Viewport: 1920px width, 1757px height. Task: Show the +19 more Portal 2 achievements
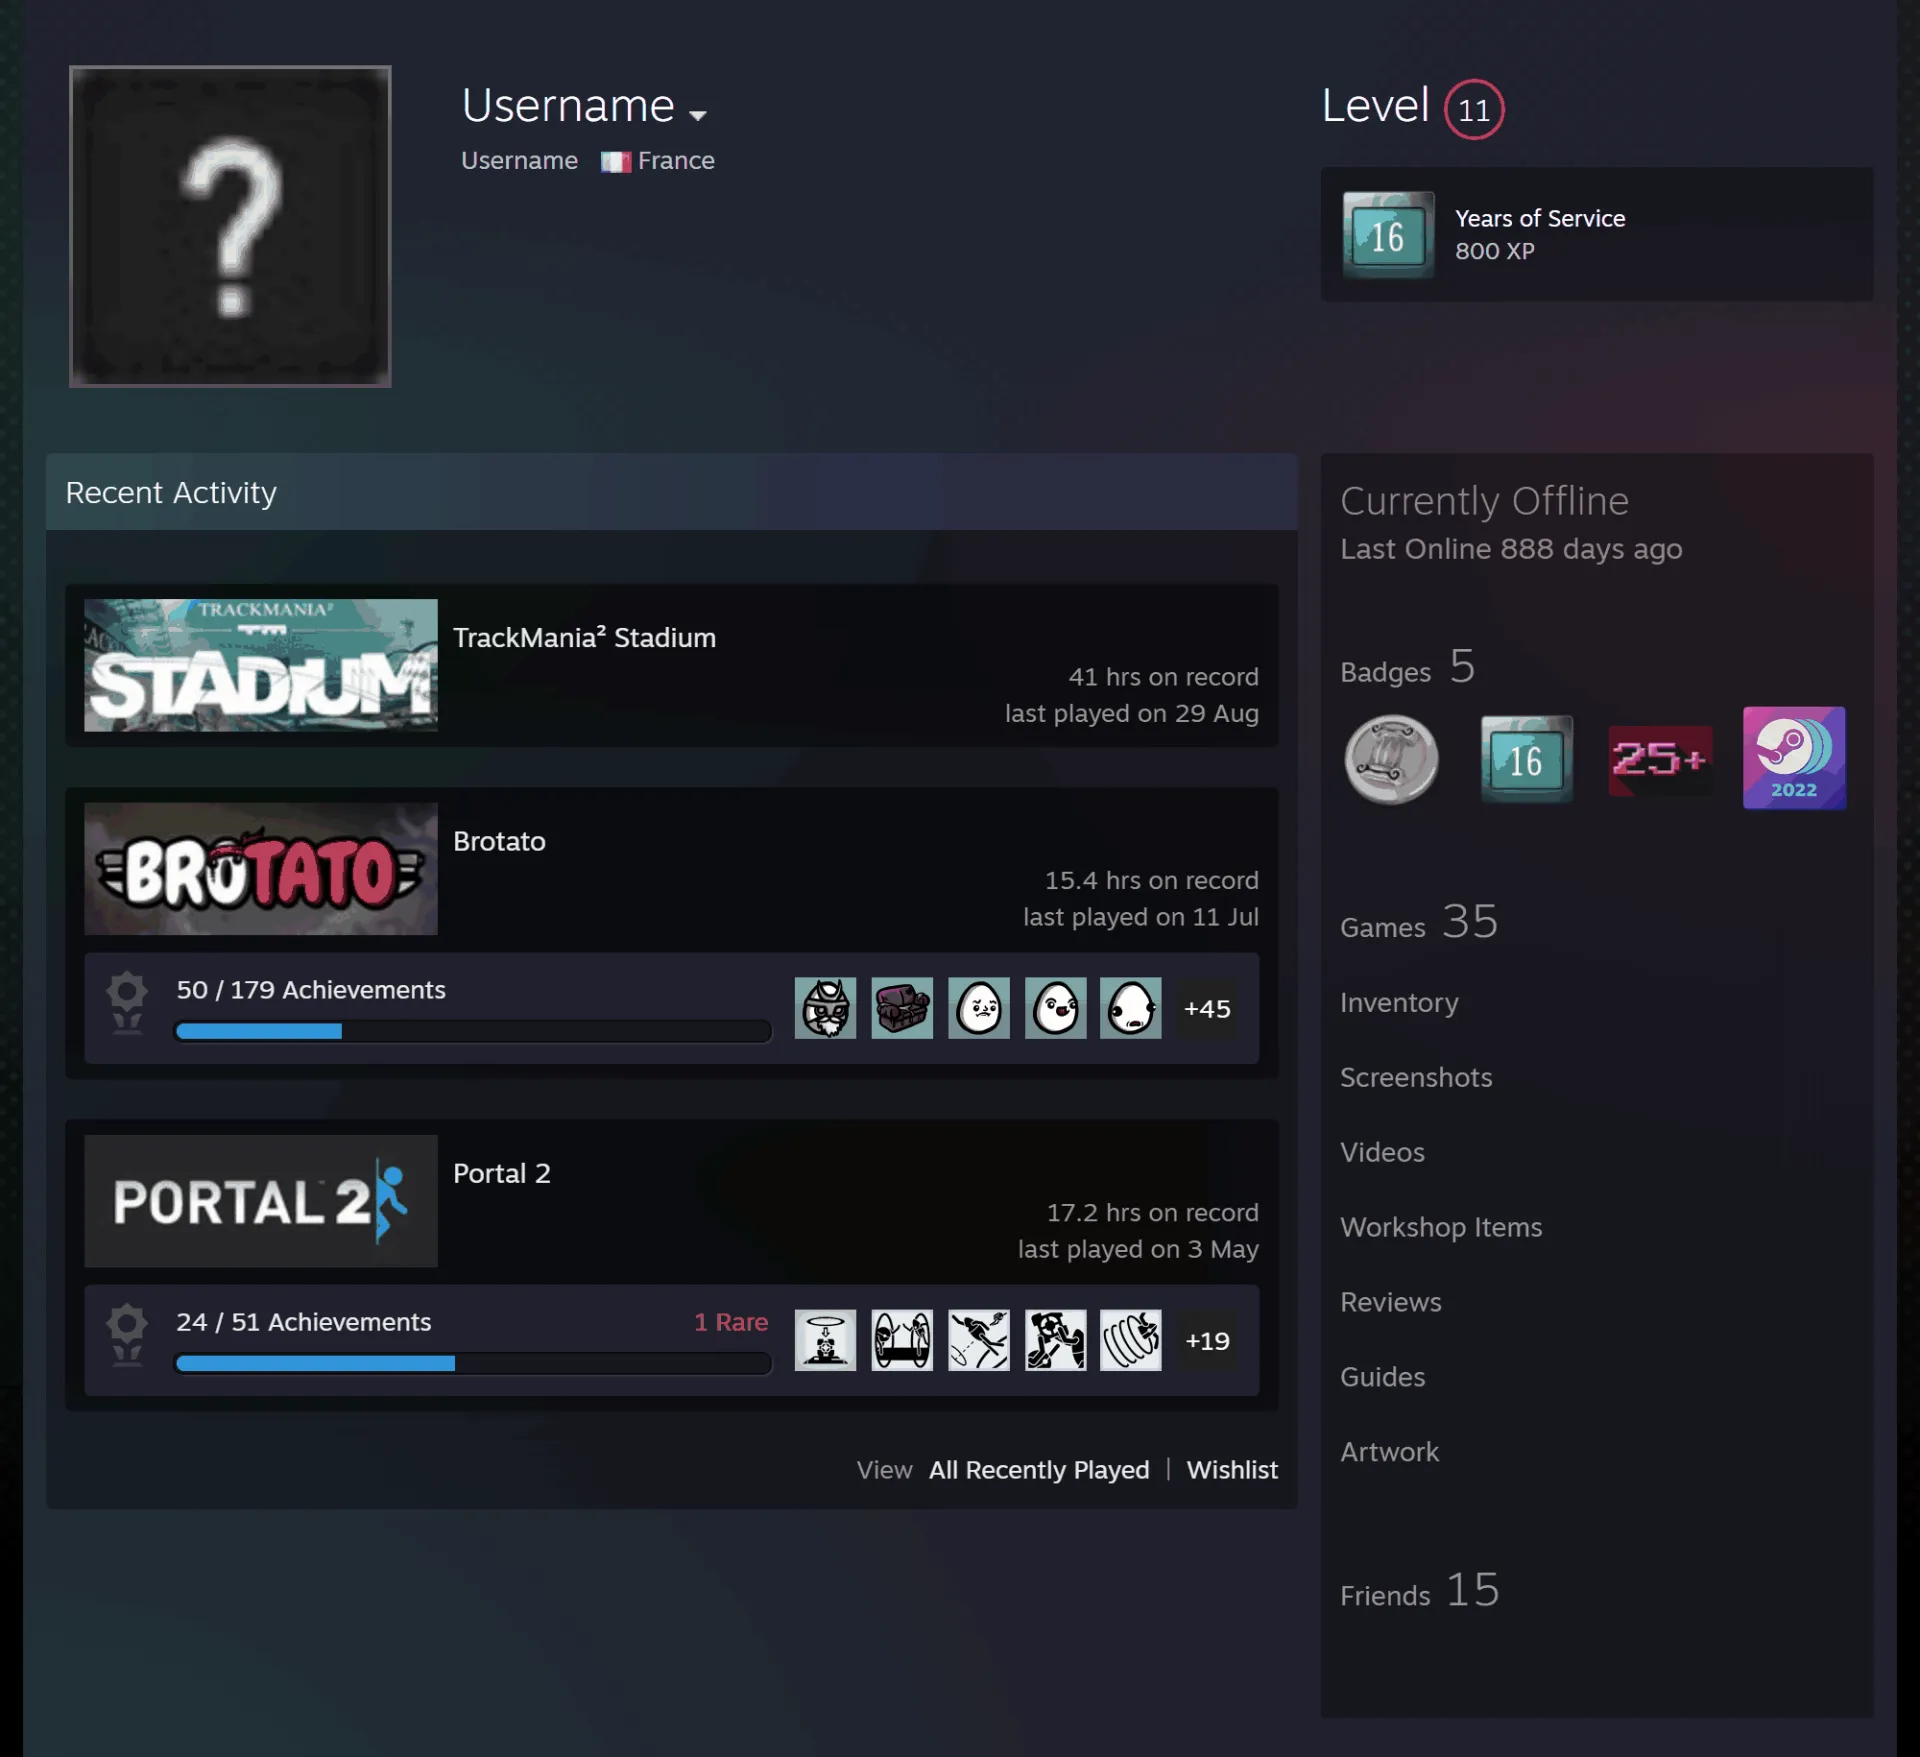[1207, 1340]
